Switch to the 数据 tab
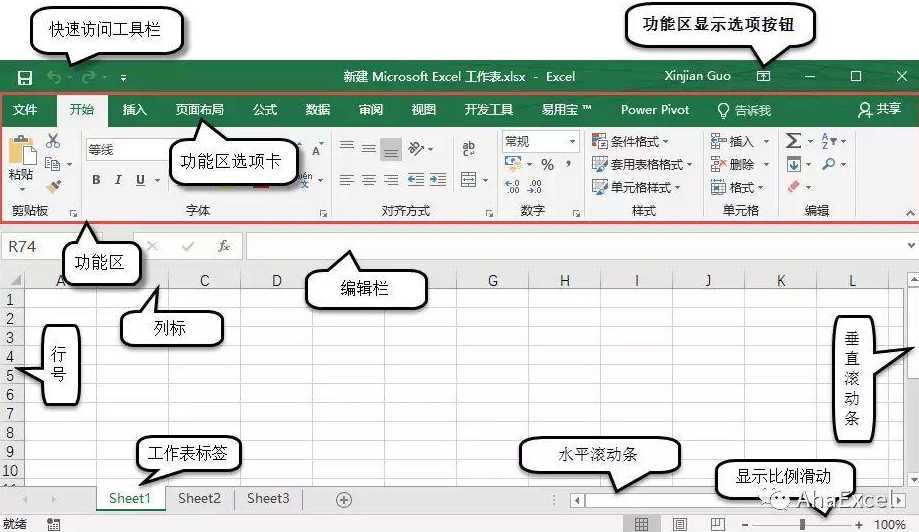Image resolution: width=919 pixels, height=532 pixels. [x=318, y=110]
